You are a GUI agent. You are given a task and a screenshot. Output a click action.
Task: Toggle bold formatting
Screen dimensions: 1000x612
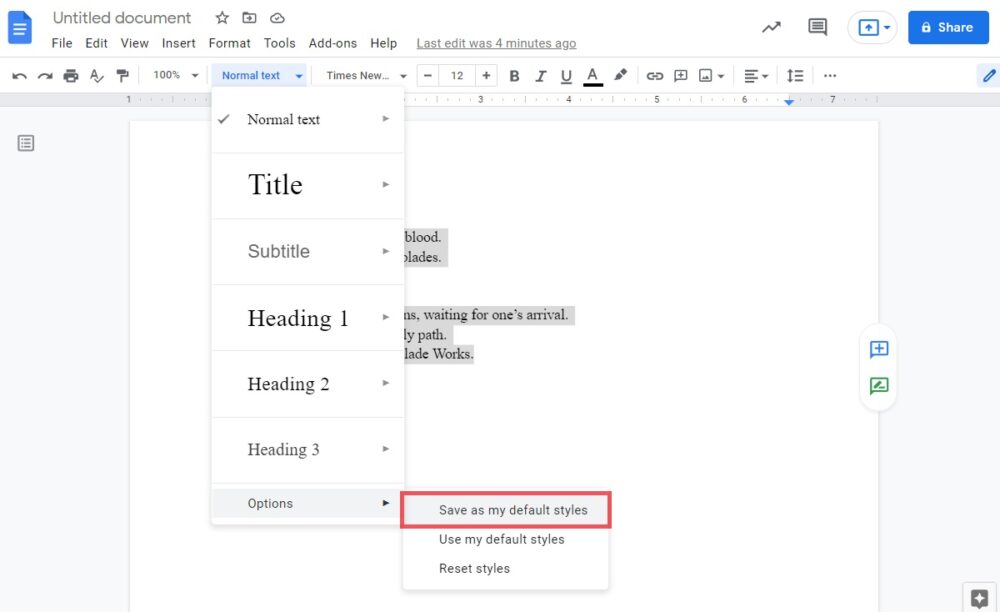click(514, 76)
